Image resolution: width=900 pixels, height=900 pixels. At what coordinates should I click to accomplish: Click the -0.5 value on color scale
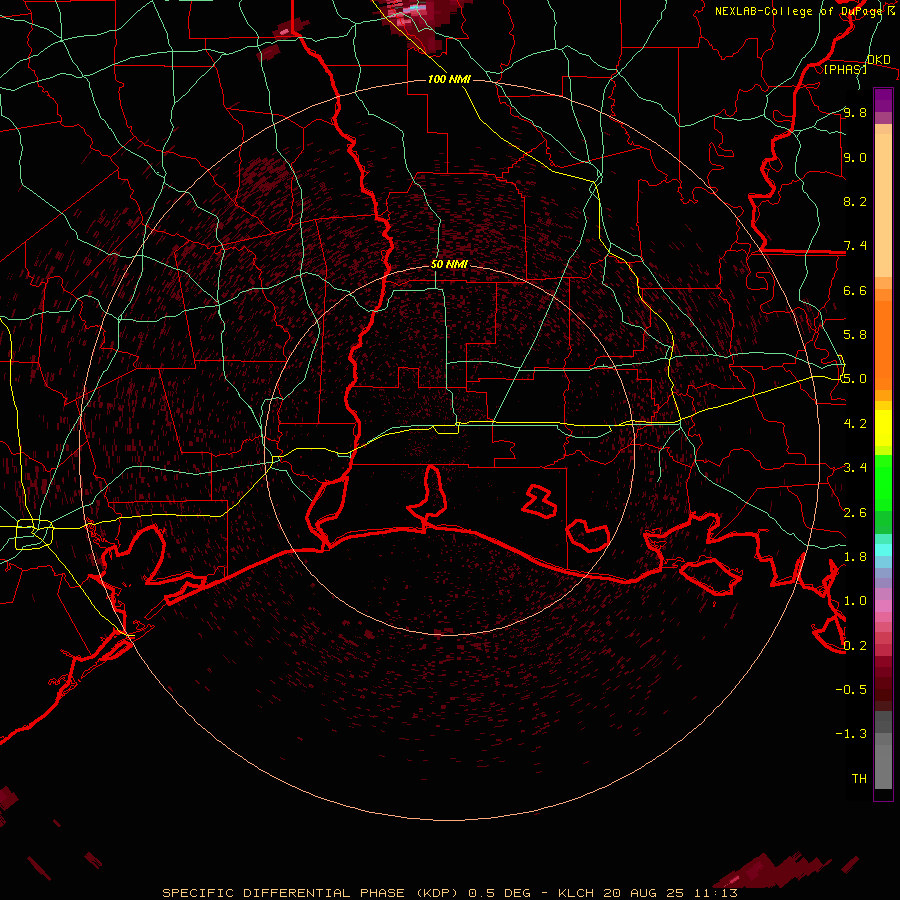(851, 689)
